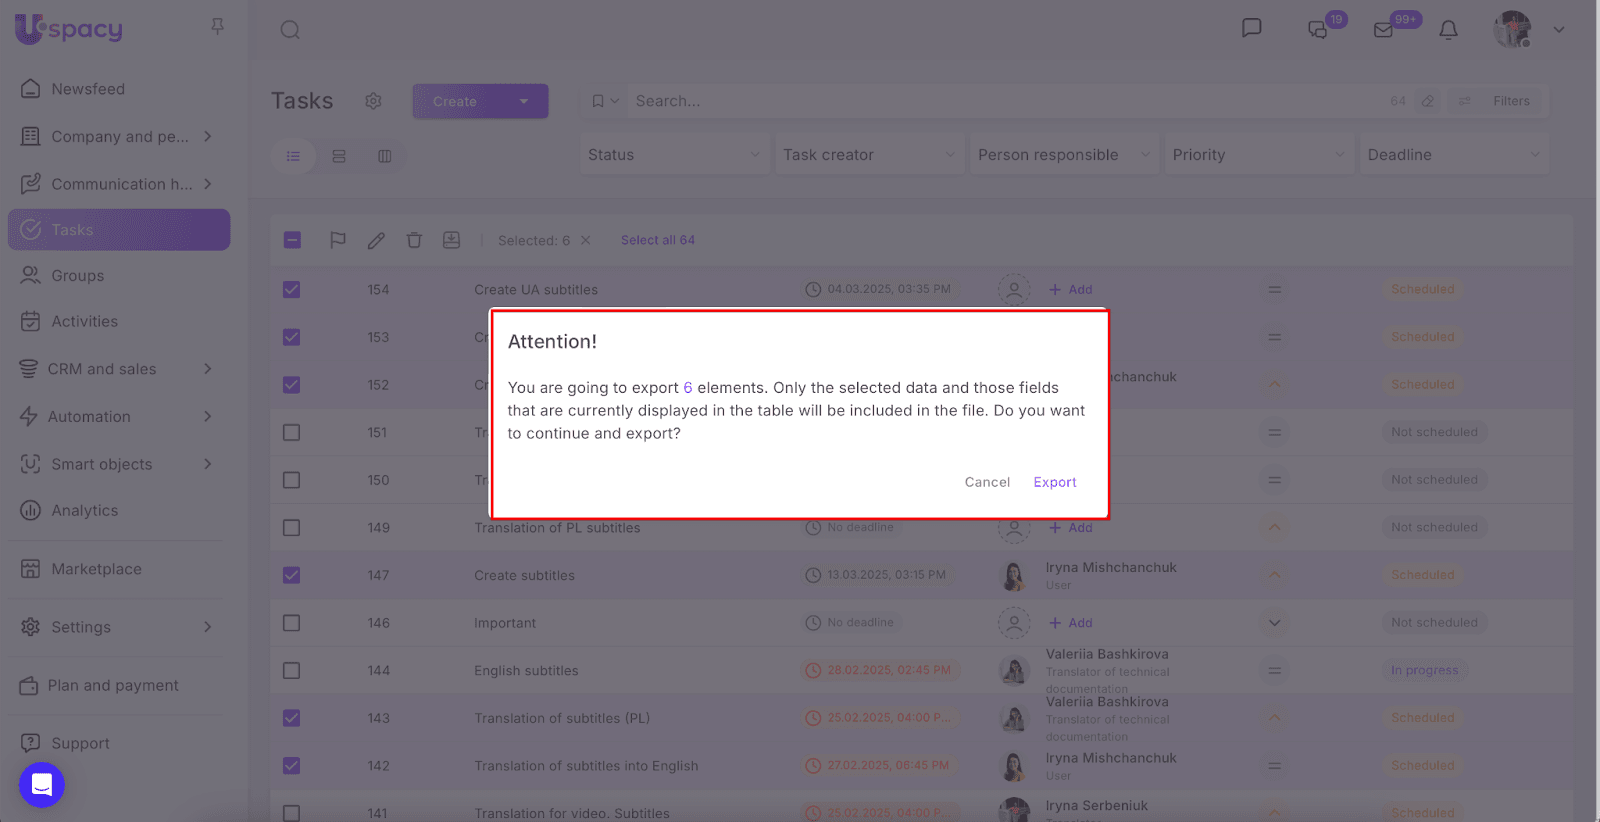Click into the tasks Search field

1000,101
